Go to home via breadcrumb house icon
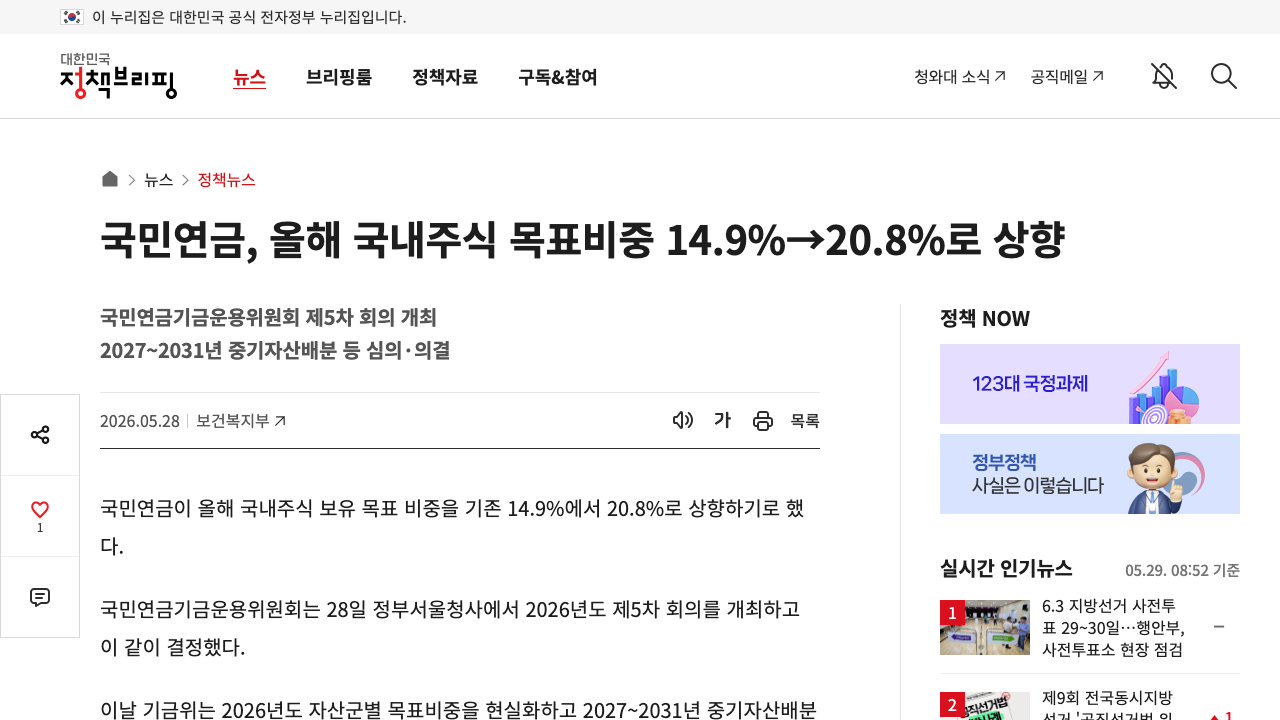Viewport: 1280px width, 720px height. pyautogui.click(x=110, y=179)
